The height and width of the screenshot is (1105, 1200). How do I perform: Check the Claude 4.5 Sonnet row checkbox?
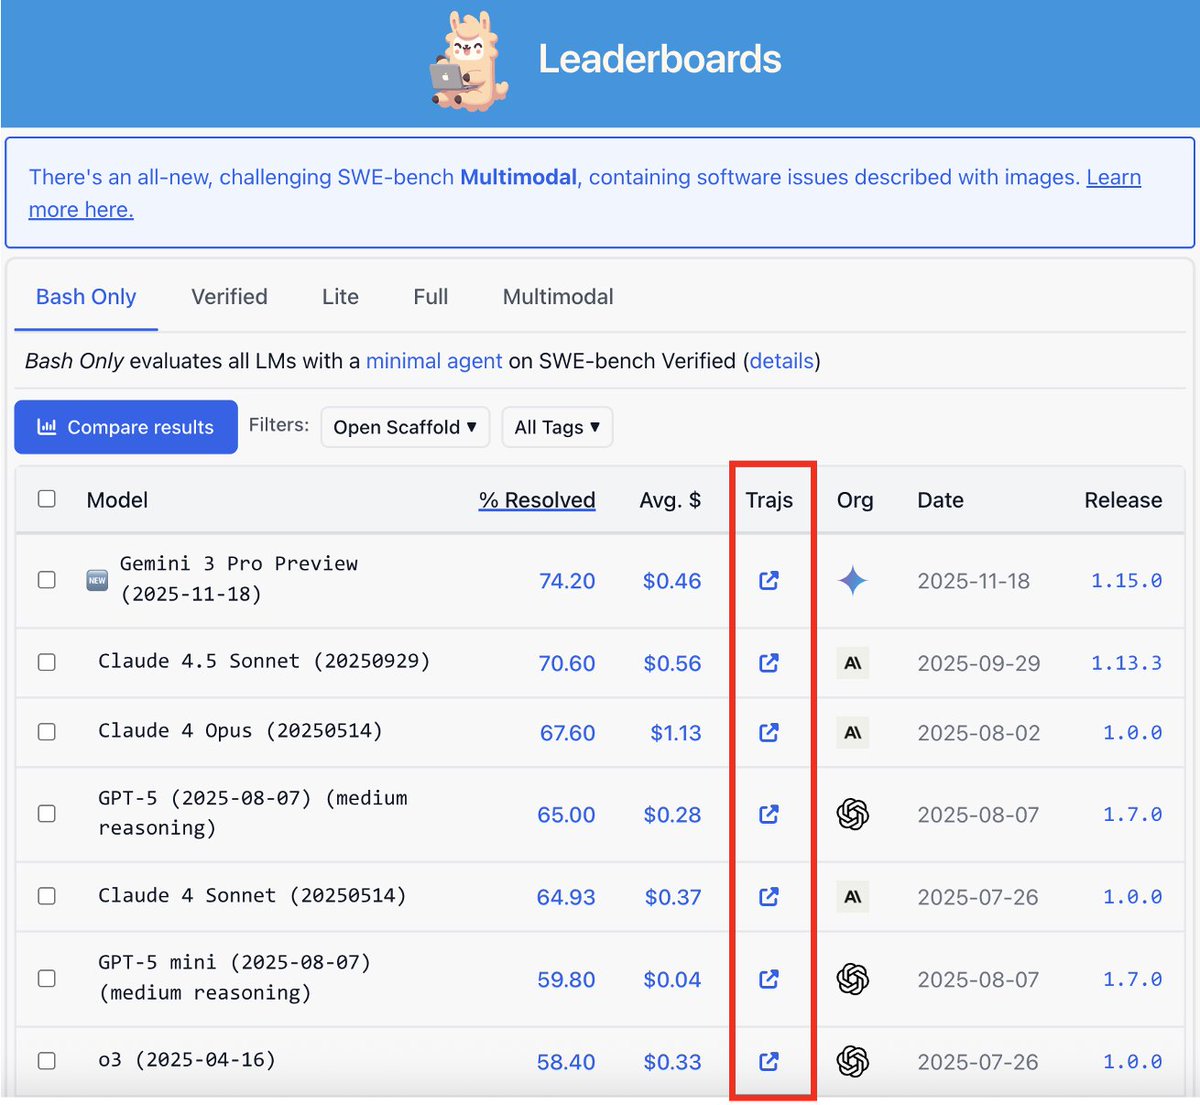47,662
